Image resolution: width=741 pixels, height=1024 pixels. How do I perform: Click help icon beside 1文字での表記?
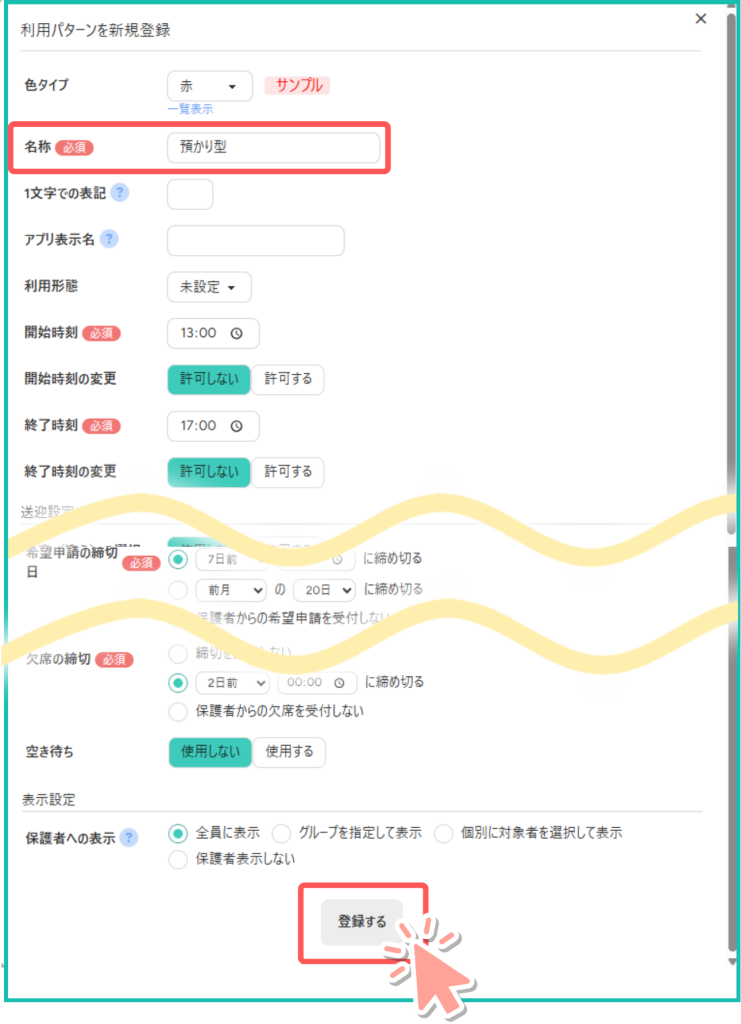[x=120, y=193]
